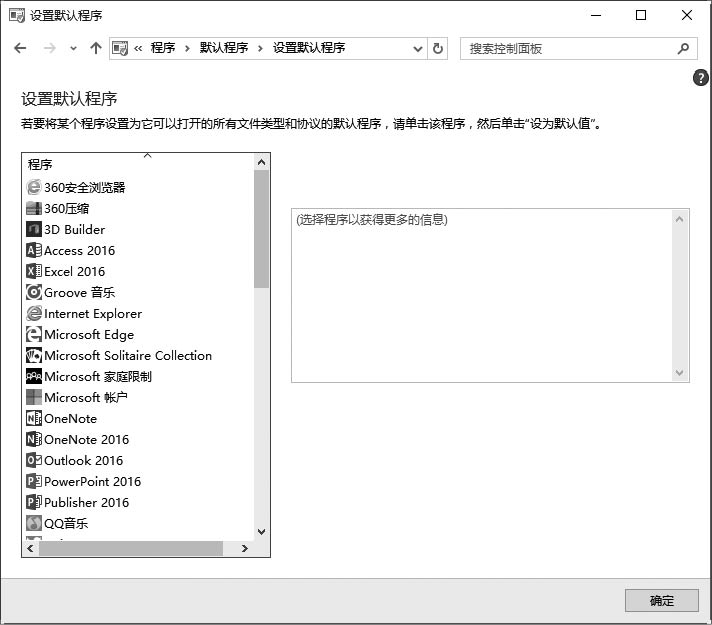
Task: Select the text 'Excel 2016' in list
Action: tap(74, 272)
